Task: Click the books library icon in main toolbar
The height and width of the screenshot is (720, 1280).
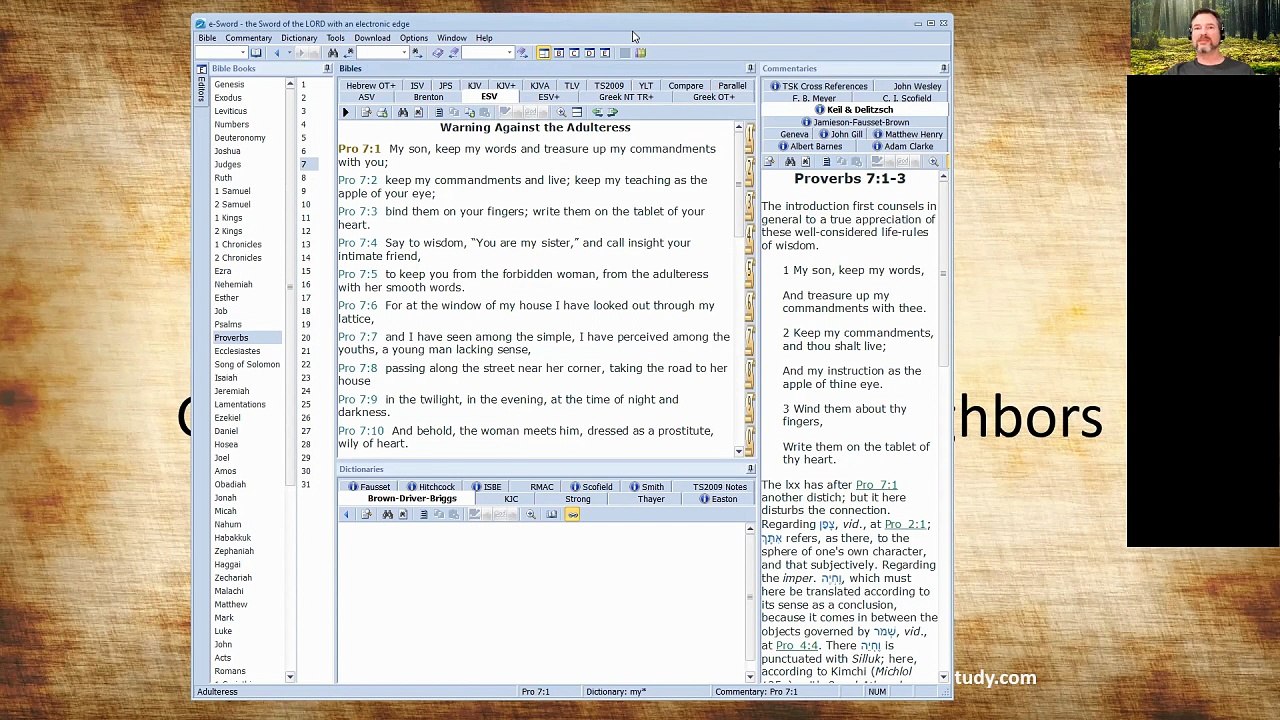Action: [640, 52]
